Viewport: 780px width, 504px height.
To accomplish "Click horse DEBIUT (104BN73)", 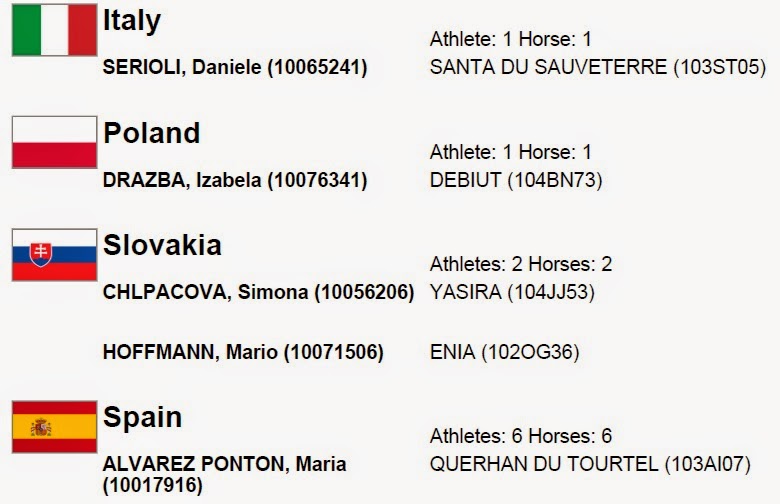I will (x=516, y=180).
